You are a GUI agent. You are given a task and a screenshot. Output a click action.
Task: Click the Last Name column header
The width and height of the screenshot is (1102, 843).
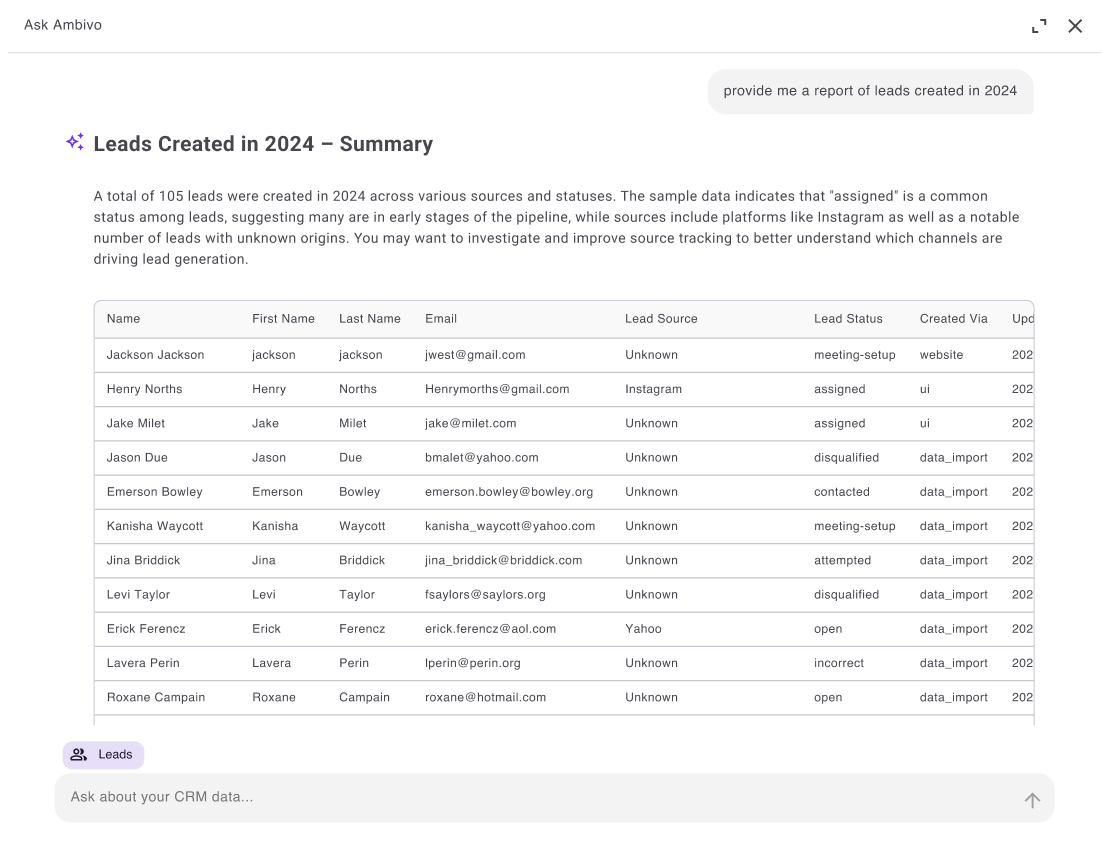pyautogui.click(x=370, y=318)
